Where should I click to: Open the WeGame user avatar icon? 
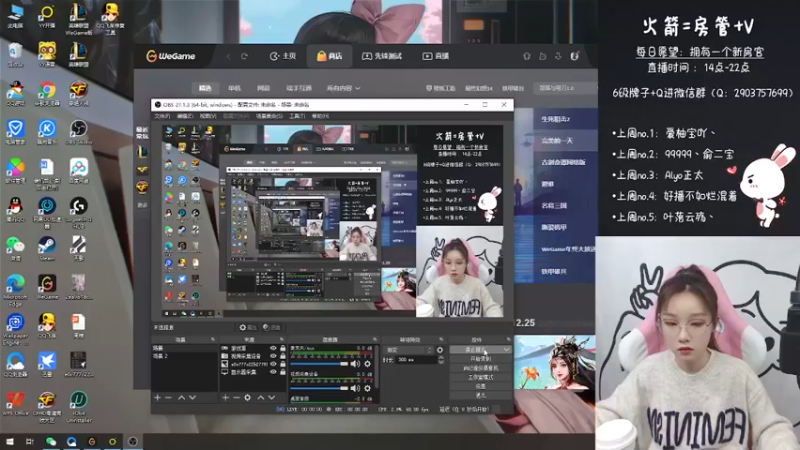click(574, 56)
